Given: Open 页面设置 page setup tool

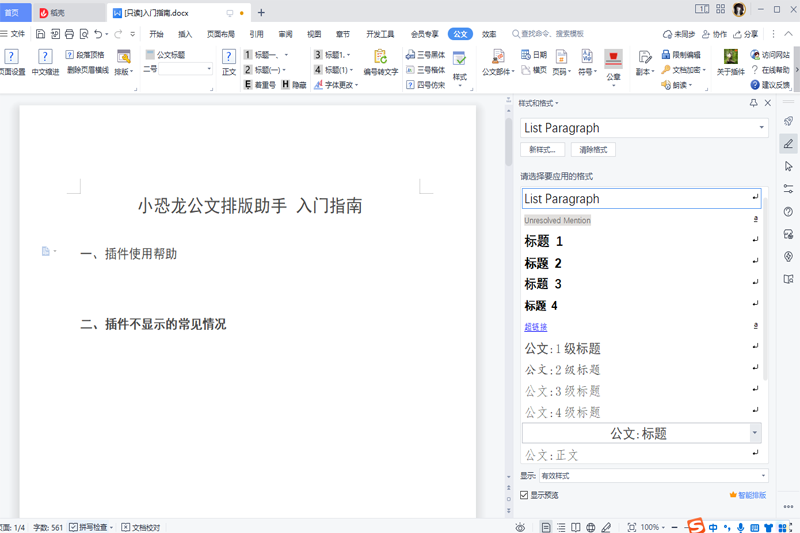Looking at the screenshot, I should [12, 62].
